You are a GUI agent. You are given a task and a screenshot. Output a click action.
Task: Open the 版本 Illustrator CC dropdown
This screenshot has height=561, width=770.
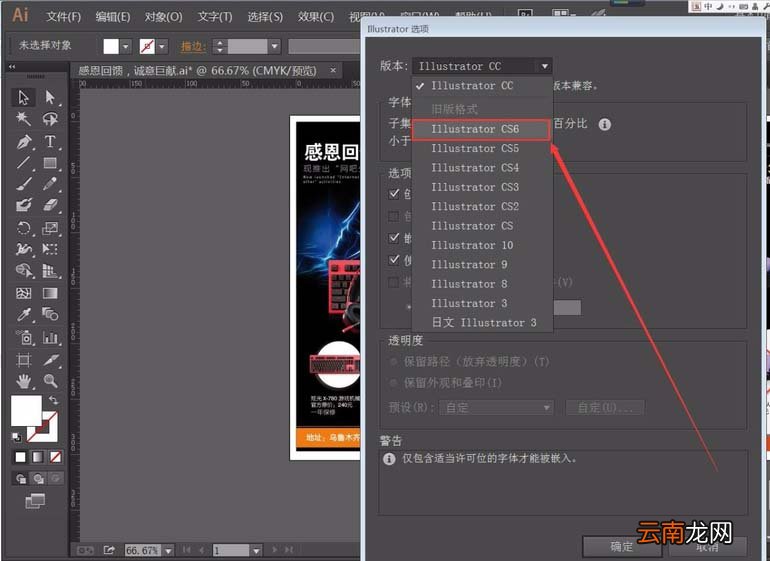click(x=482, y=66)
